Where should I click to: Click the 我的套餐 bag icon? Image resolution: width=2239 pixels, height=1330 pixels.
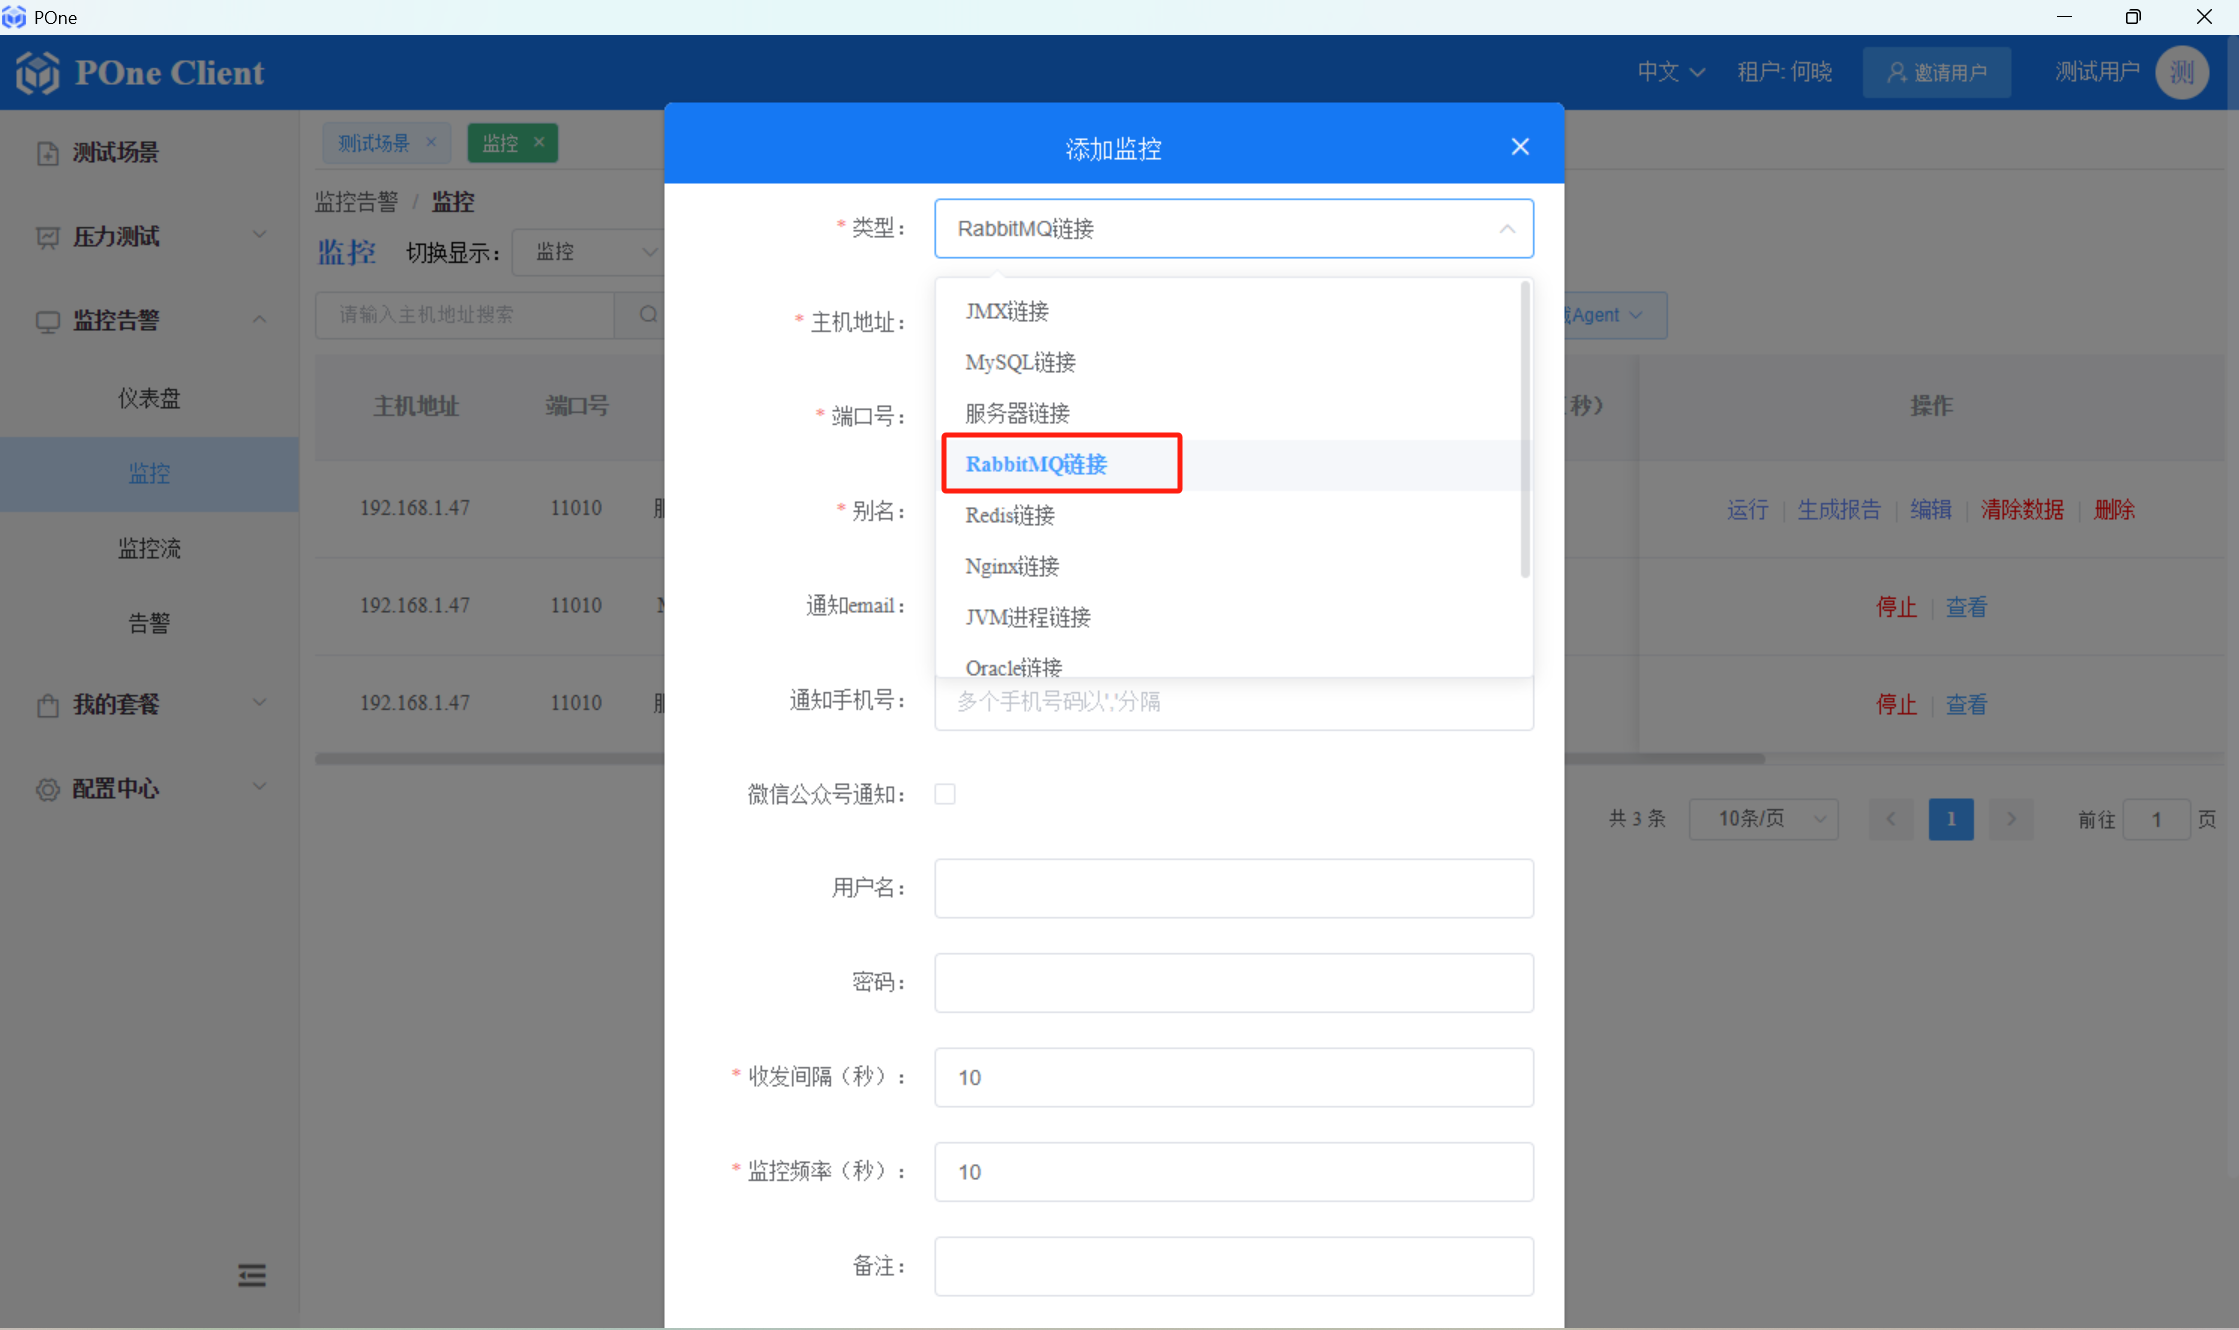click(x=47, y=705)
